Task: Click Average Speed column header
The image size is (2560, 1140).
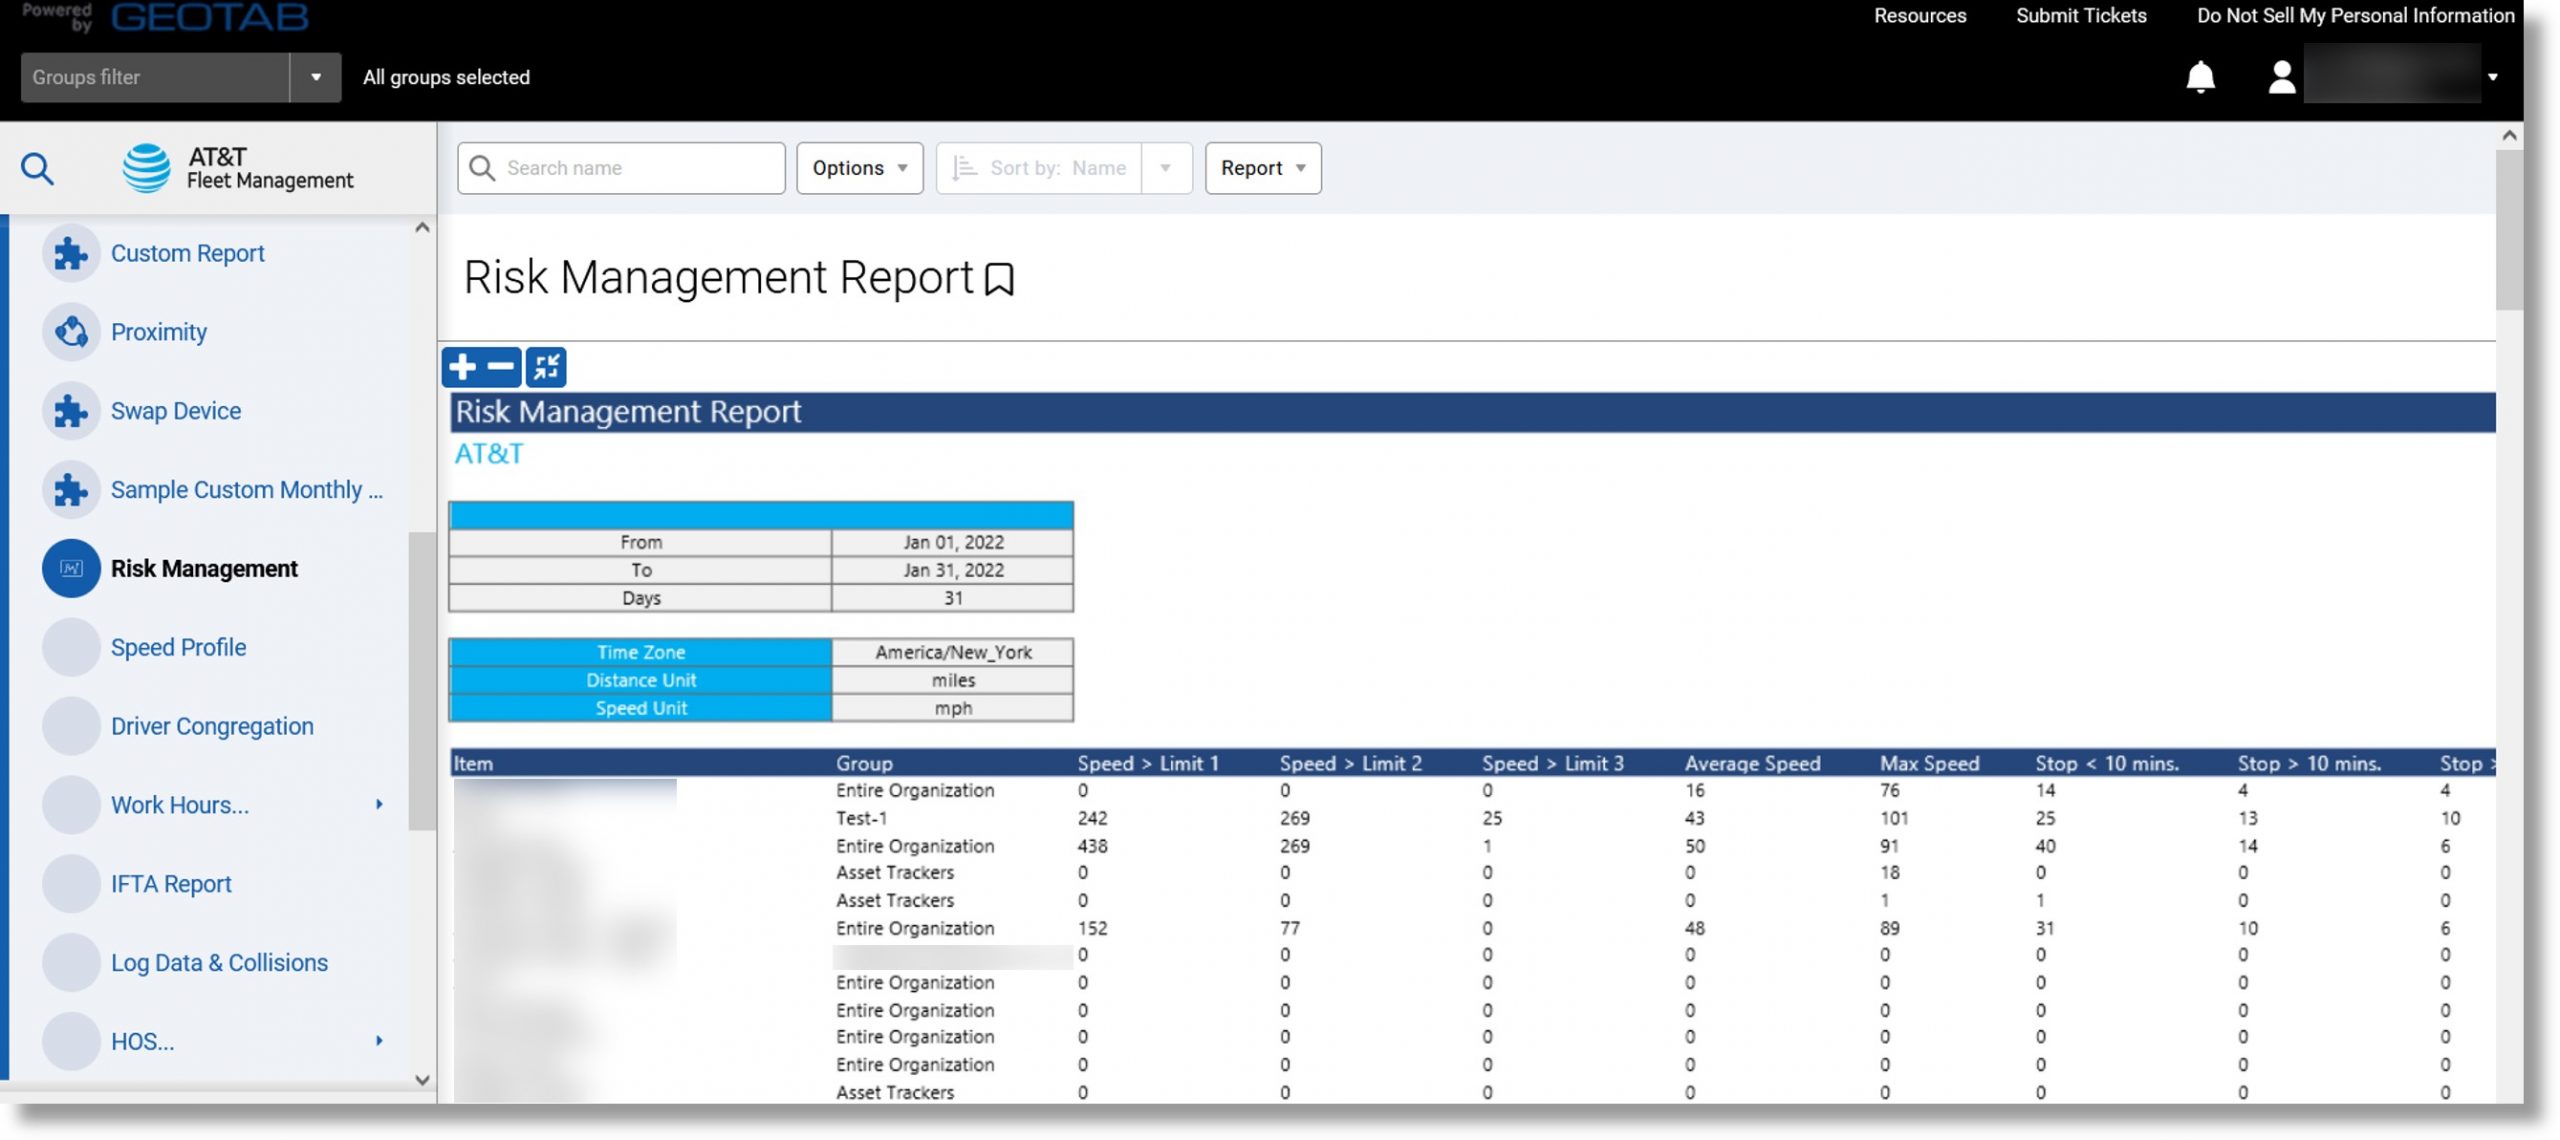Action: click(1752, 764)
